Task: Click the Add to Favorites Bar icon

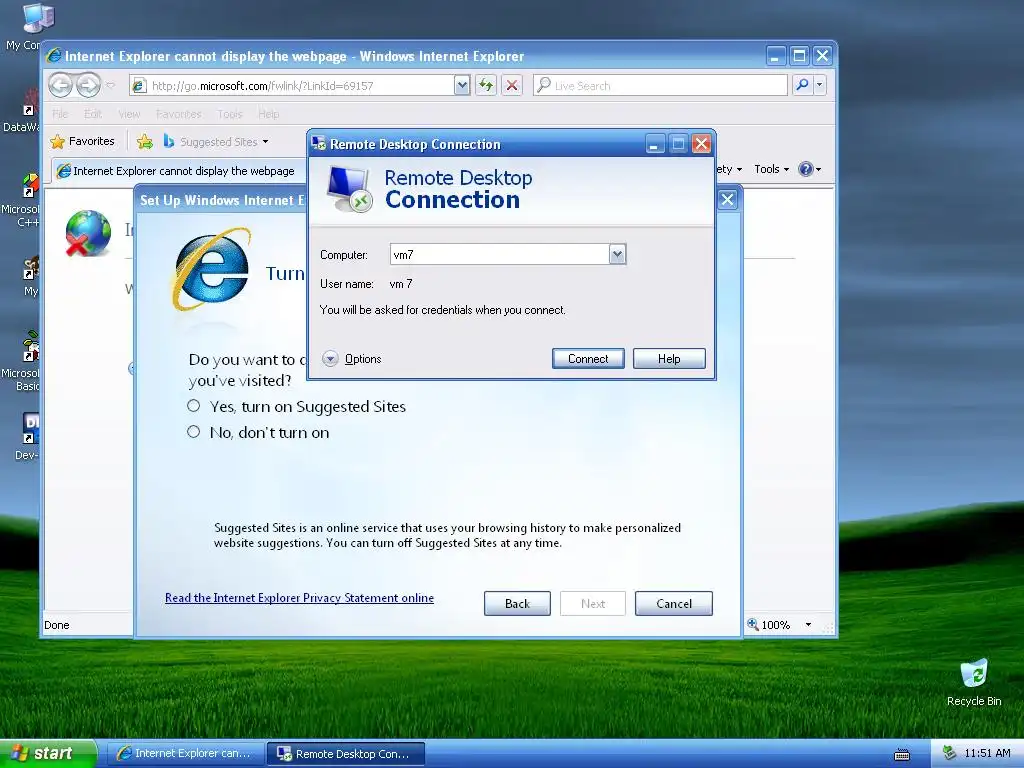Action: [145, 141]
